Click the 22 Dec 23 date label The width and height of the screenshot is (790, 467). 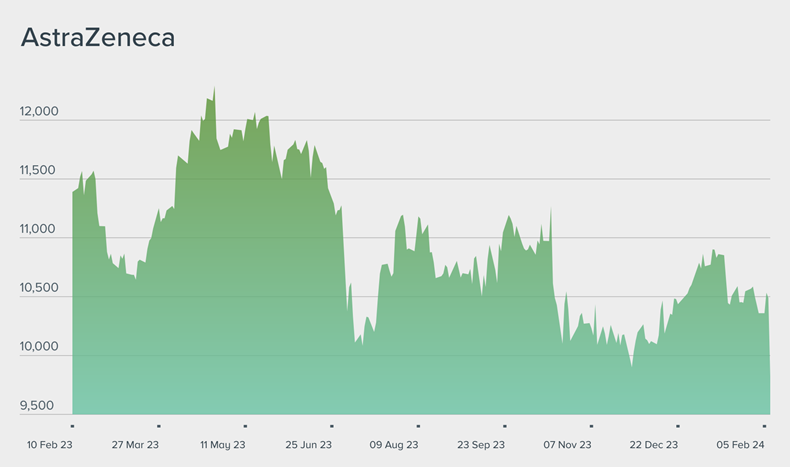pos(654,445)
